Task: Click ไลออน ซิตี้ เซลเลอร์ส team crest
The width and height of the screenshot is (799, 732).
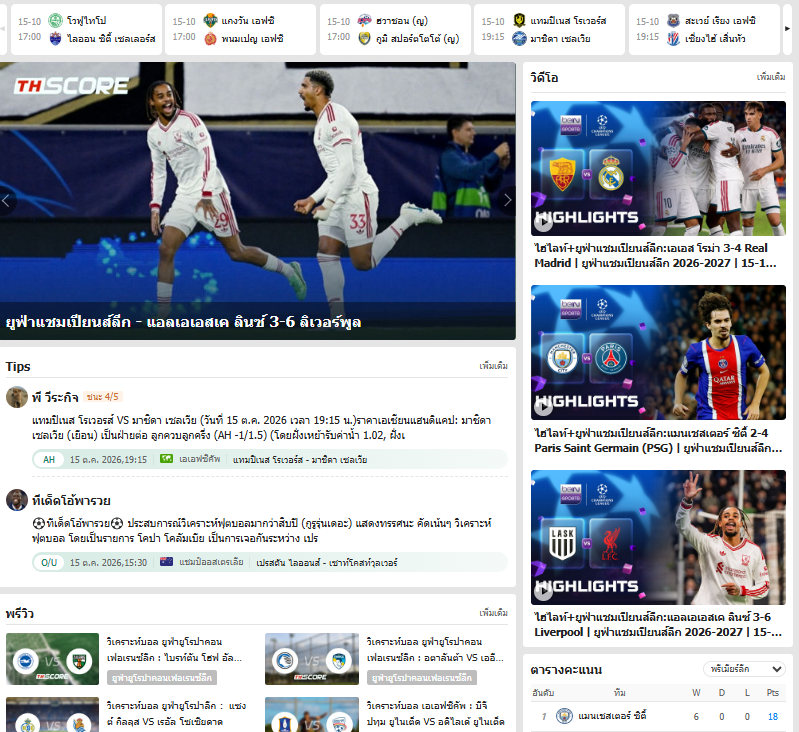Action: [55, 38]
